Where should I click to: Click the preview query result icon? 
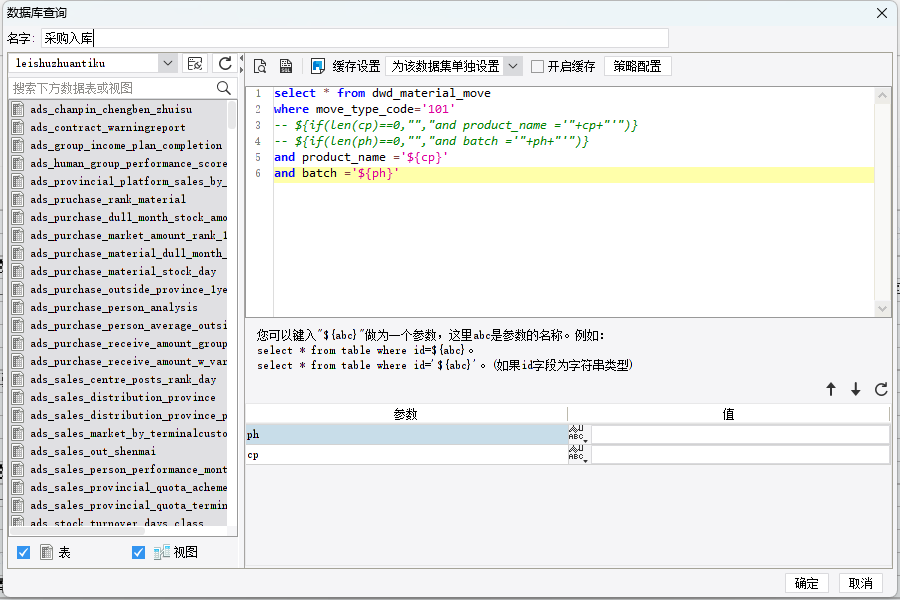click(260, 67)
